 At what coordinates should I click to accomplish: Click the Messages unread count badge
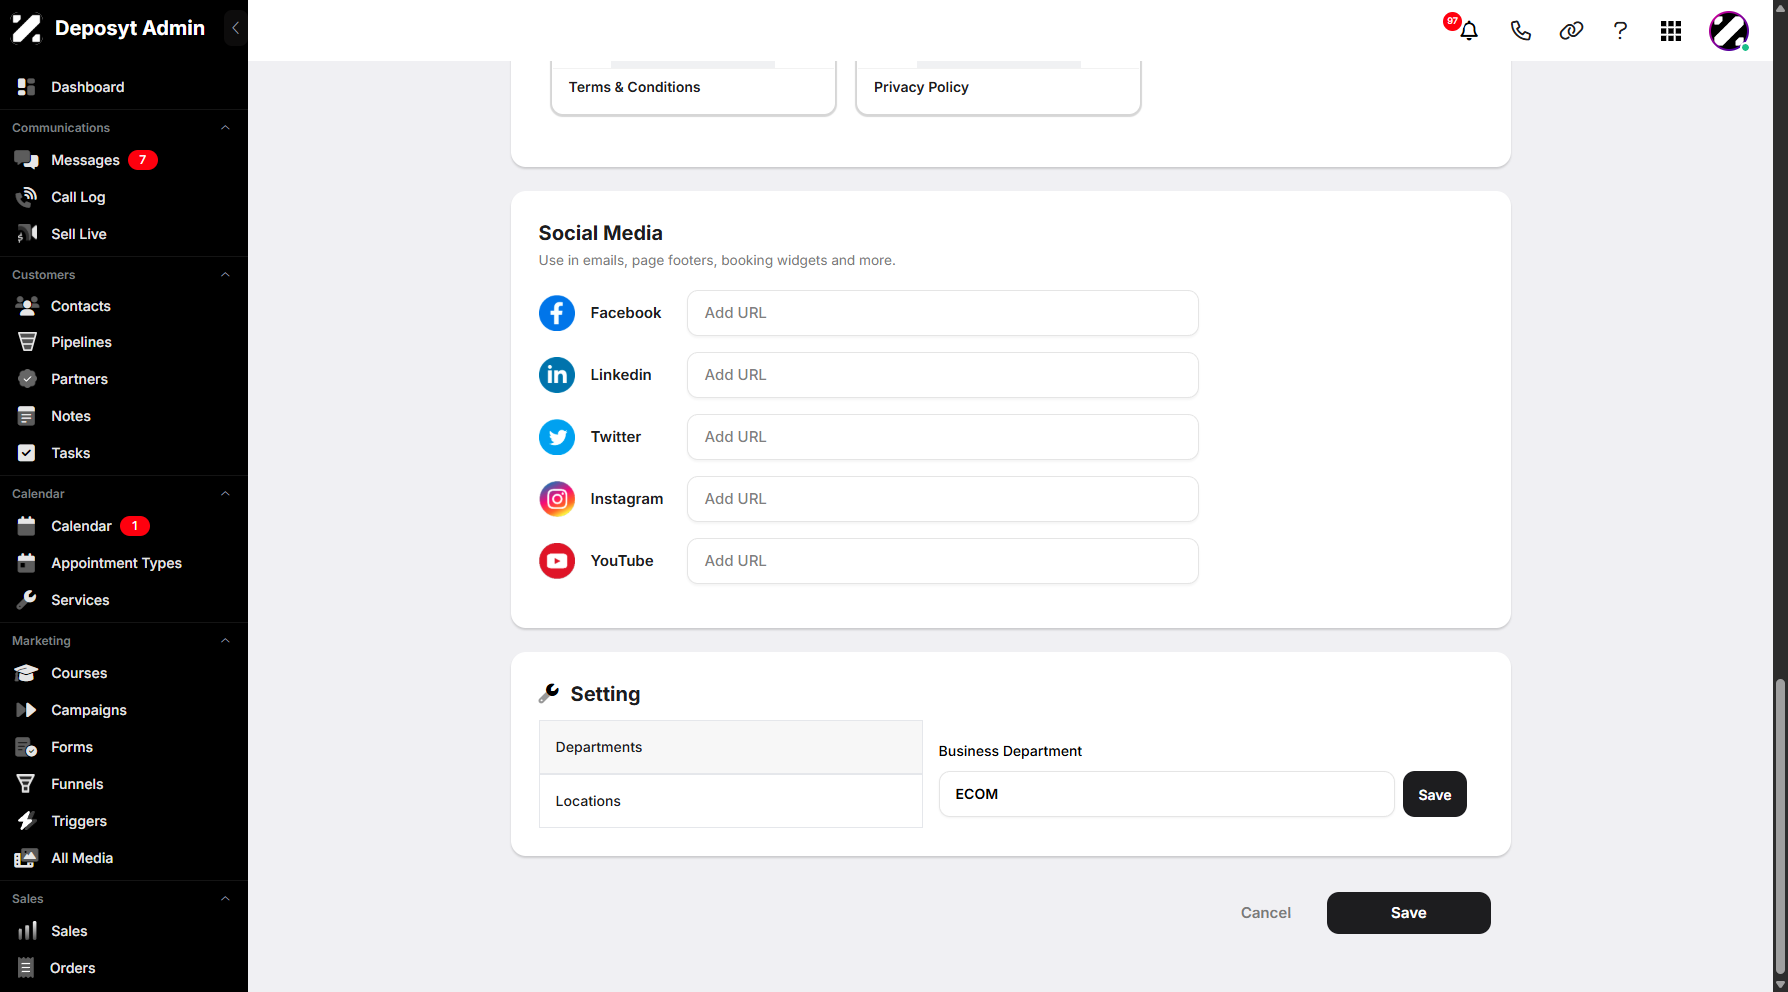143,160
